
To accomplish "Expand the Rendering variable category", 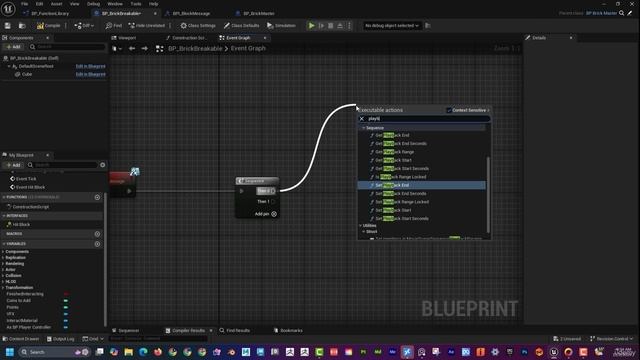I will (x=3, y=264).
